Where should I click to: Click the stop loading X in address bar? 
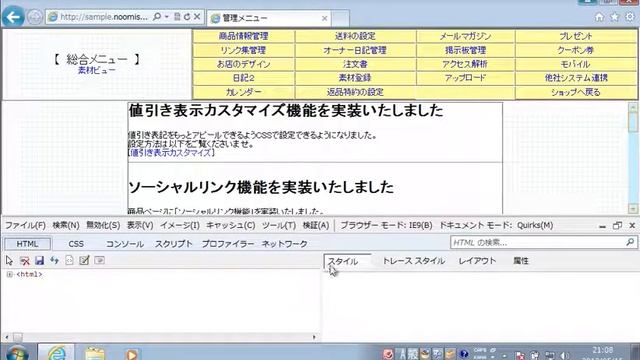coord(197,17)
